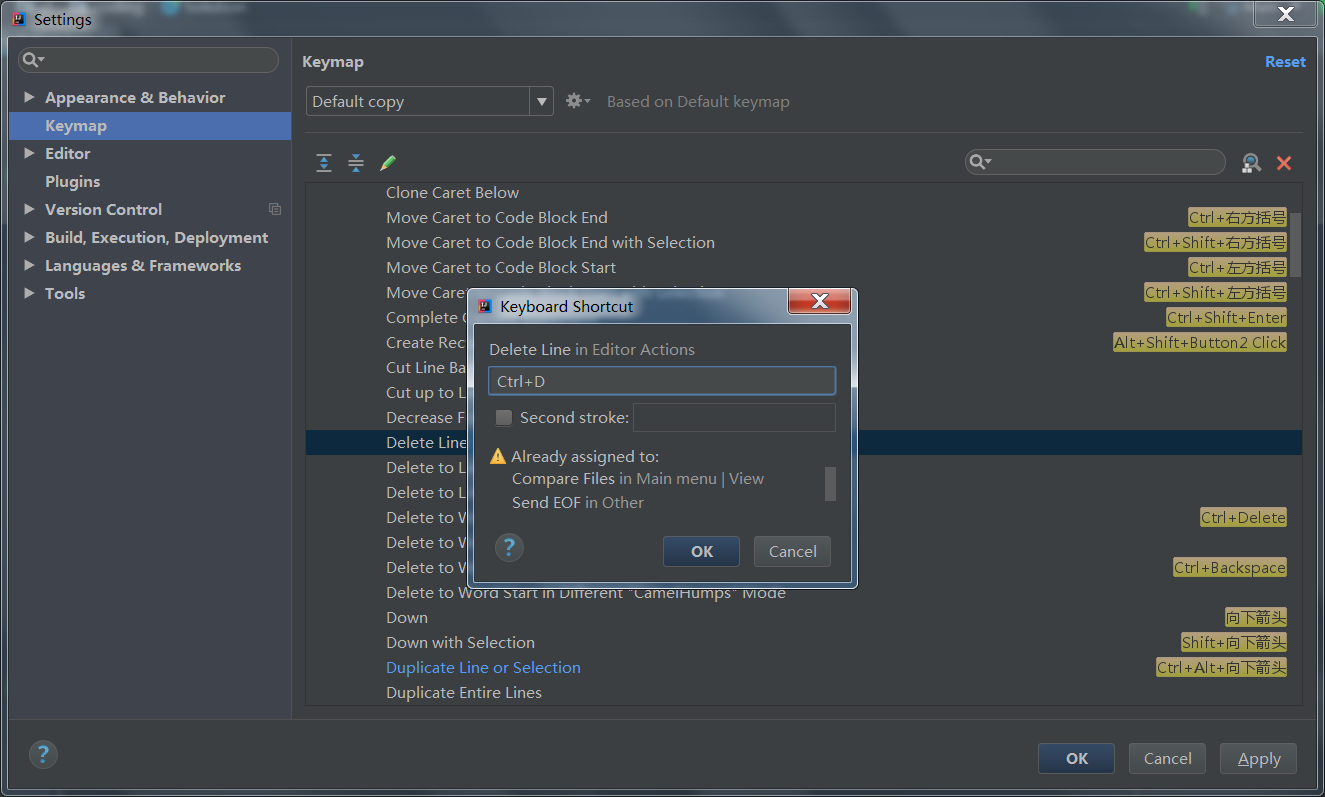This screenshot has width=1325, height=797.
Task: Click the Ctrl+Shift+Enter shortcut label
Action: coord(1226,317)
